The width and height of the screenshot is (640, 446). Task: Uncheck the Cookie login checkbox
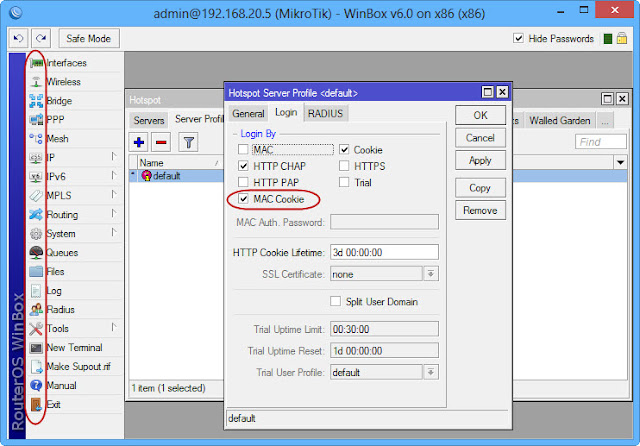[344, 150]
